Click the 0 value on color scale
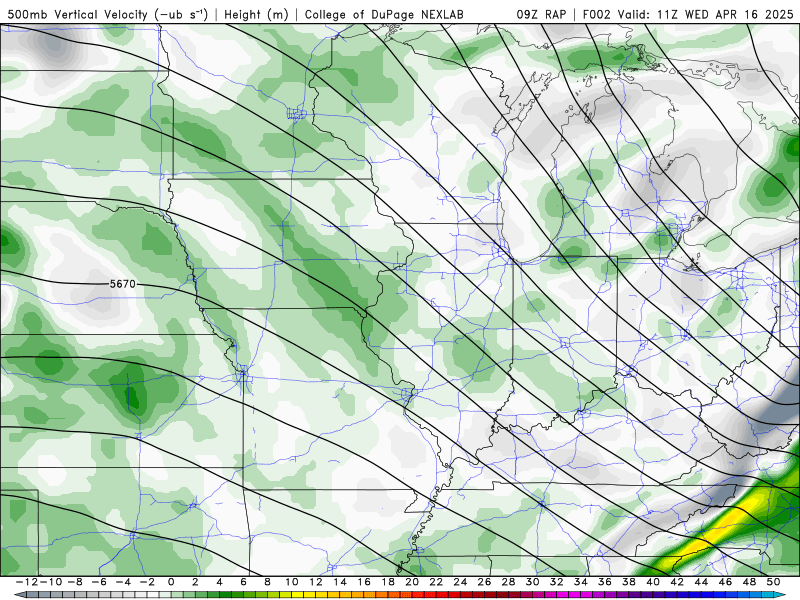 (x=171, y=582)
